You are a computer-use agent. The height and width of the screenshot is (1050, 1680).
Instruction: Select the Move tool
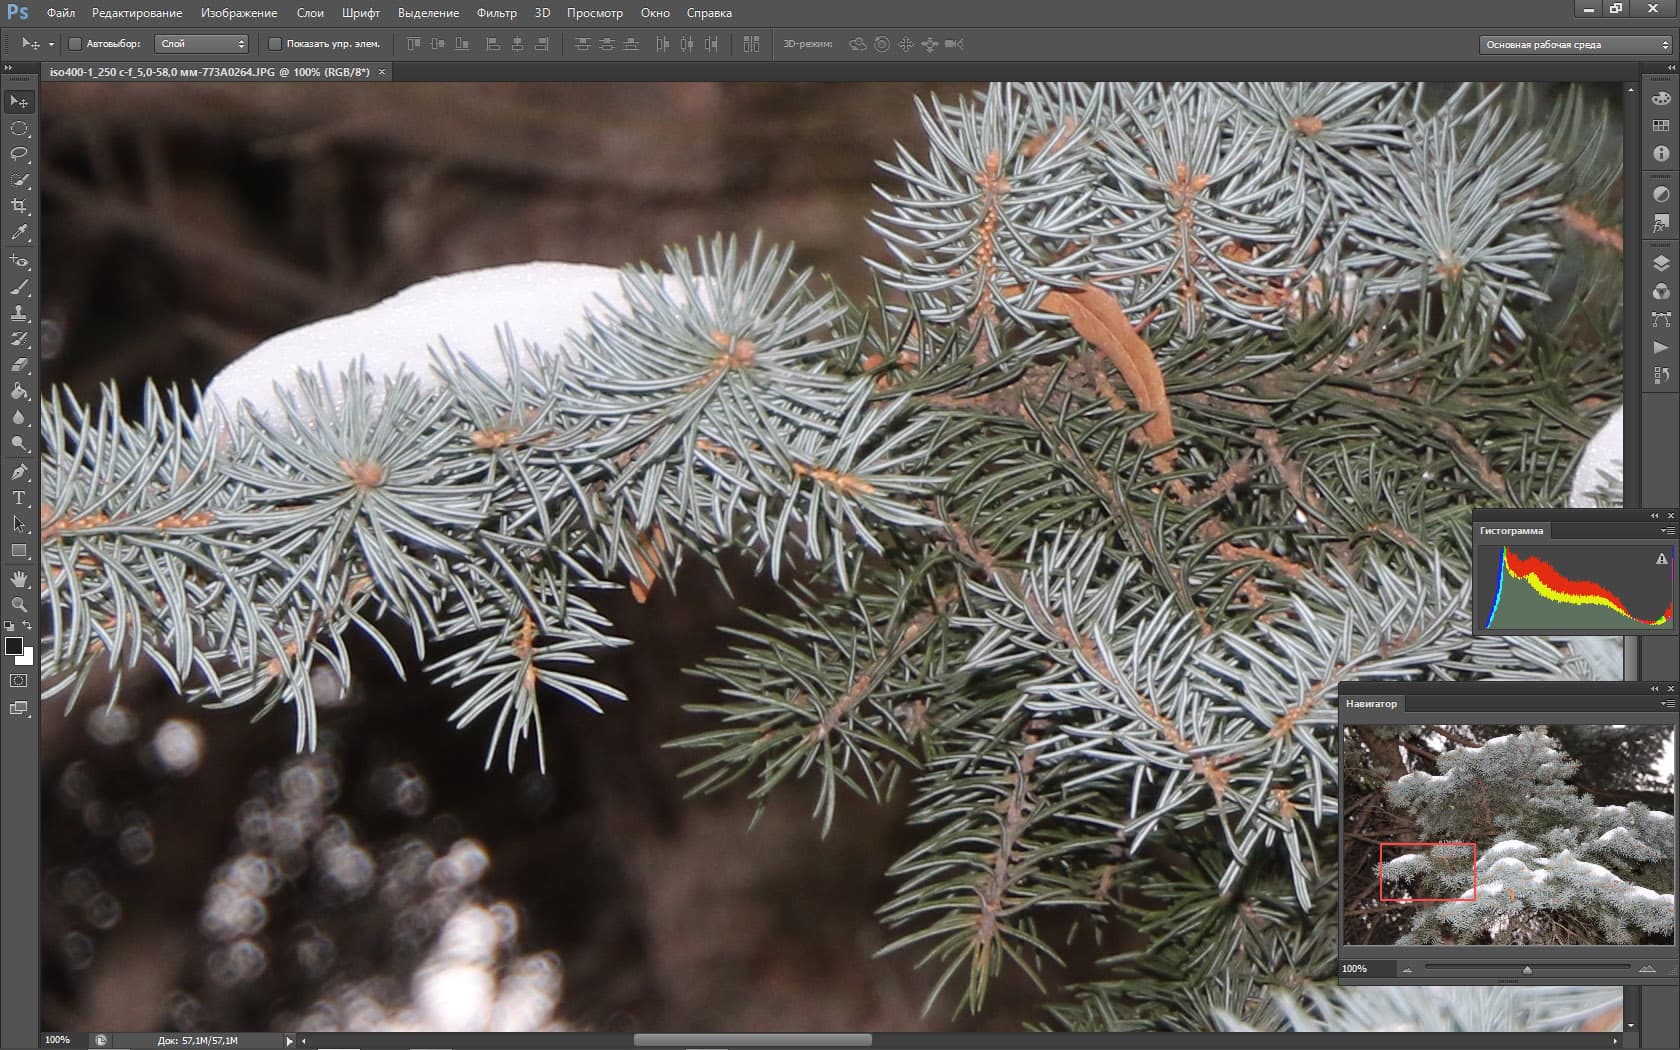(19, 102)
